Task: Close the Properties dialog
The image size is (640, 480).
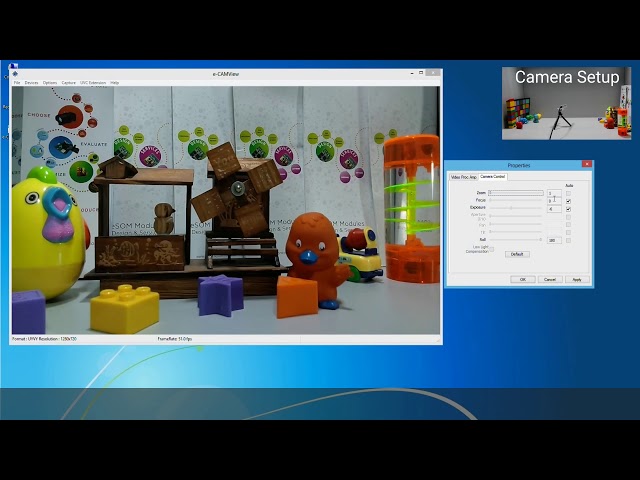Action: point(587,164)
